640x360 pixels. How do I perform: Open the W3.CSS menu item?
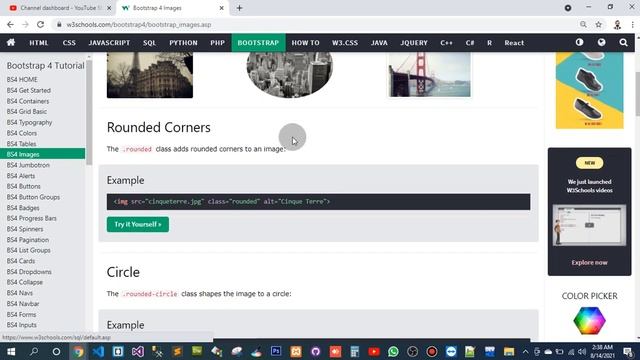point(345,42)
